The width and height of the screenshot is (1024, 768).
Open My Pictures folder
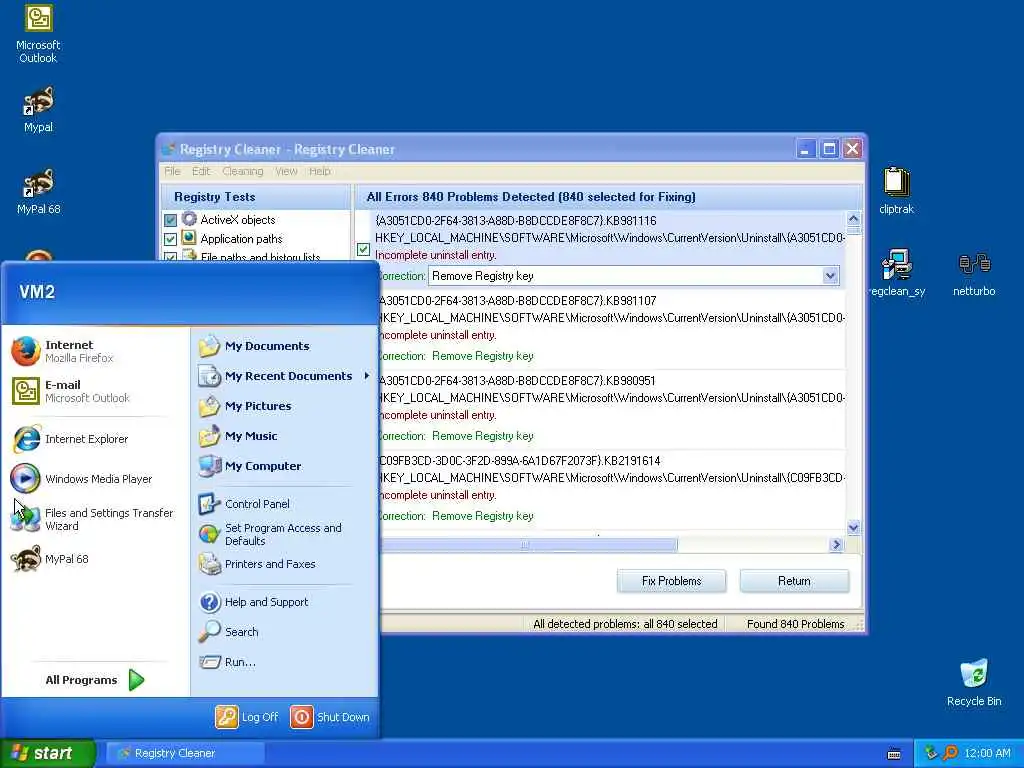284,406
